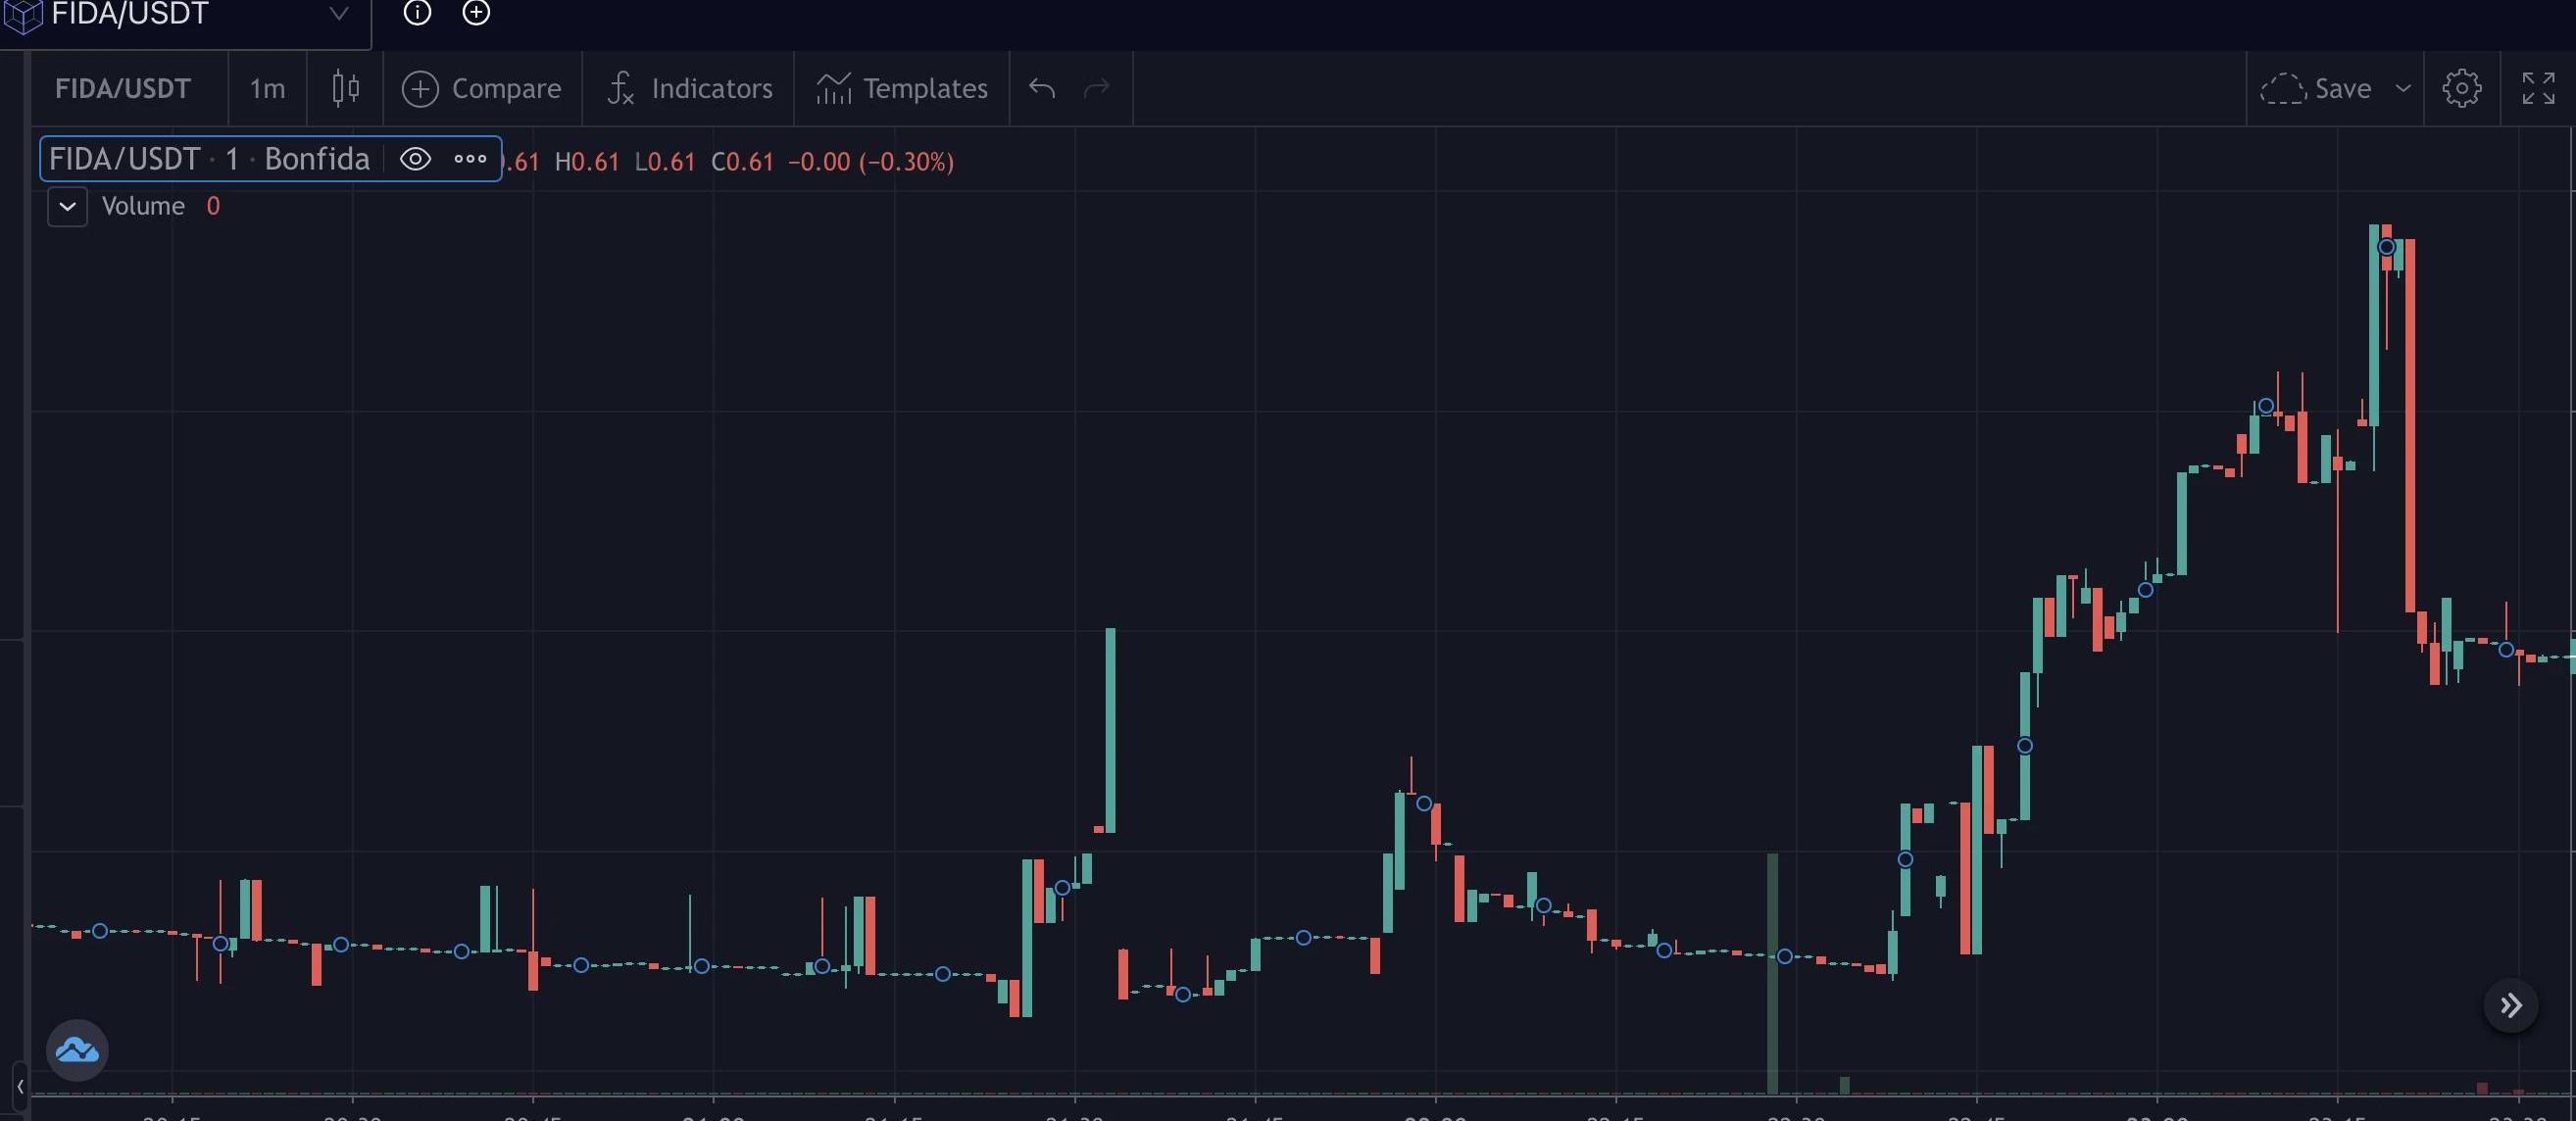Collapse the Volume indicator legend
Image resolution: width=2576 pixels, height=1121 pixels.
coord(67,207)
